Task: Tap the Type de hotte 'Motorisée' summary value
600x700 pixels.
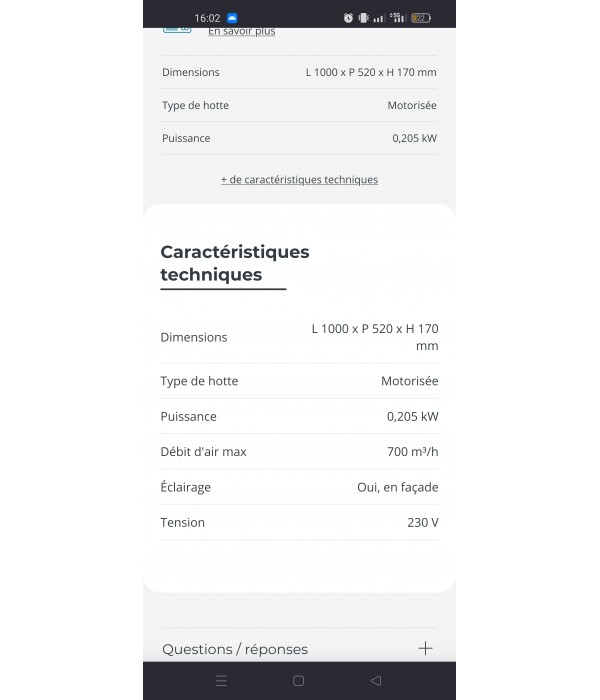Action: [x=411, y=105]
